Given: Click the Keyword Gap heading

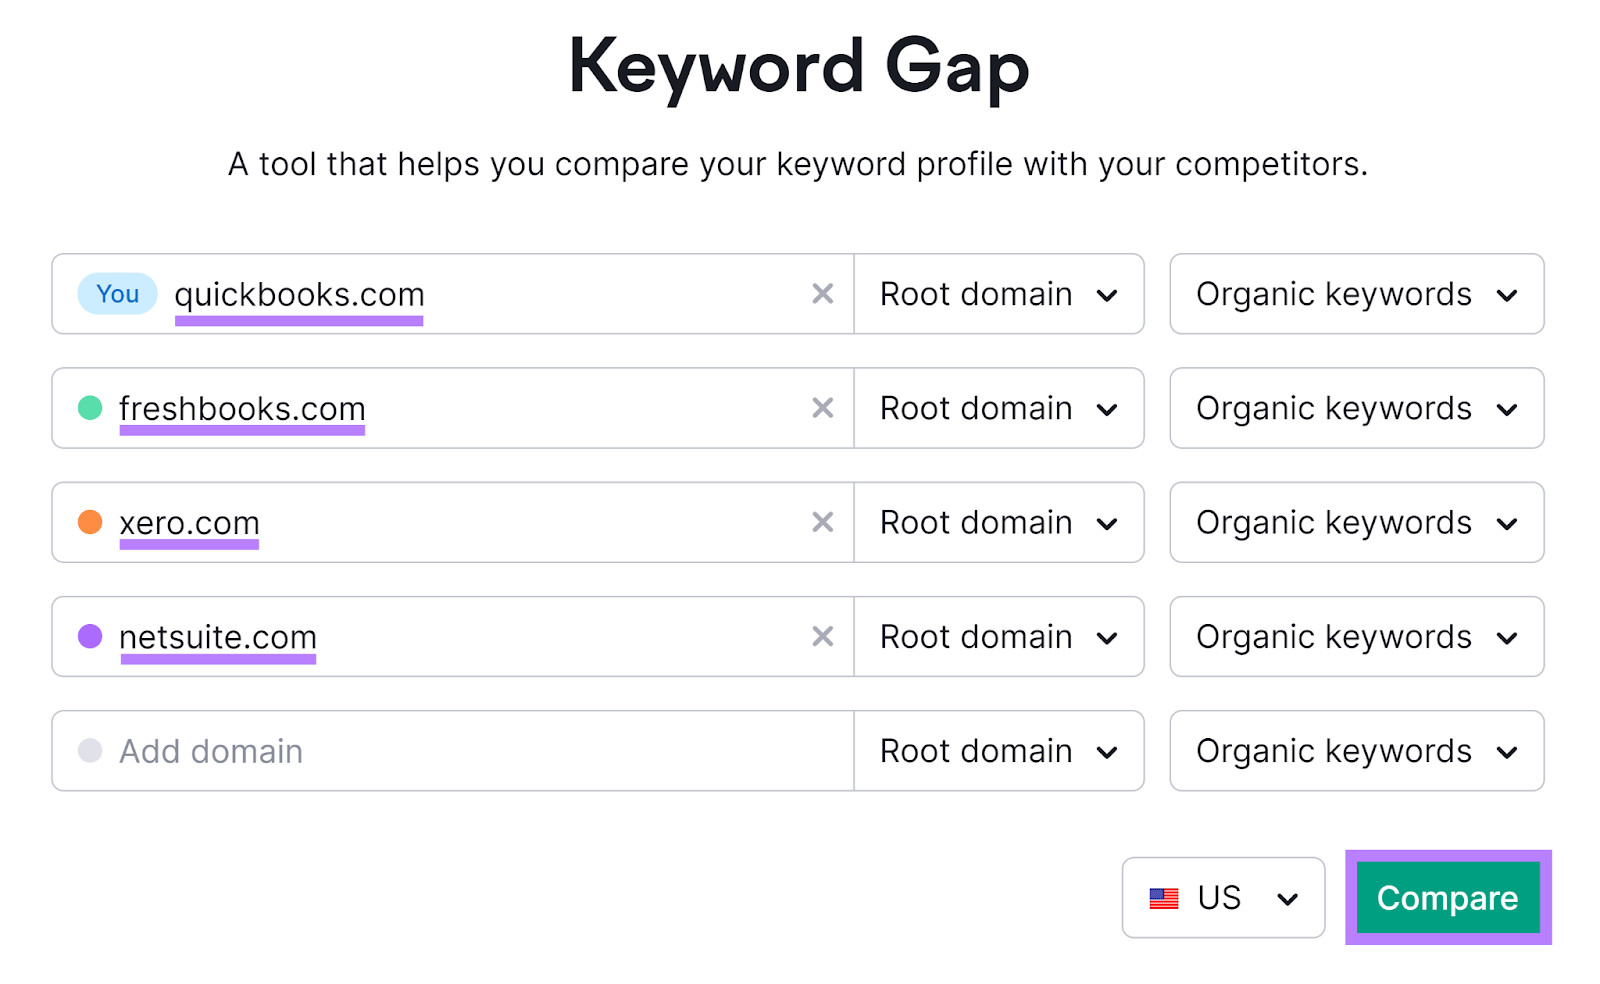Looking at the screenshot, I should point(799,65).
